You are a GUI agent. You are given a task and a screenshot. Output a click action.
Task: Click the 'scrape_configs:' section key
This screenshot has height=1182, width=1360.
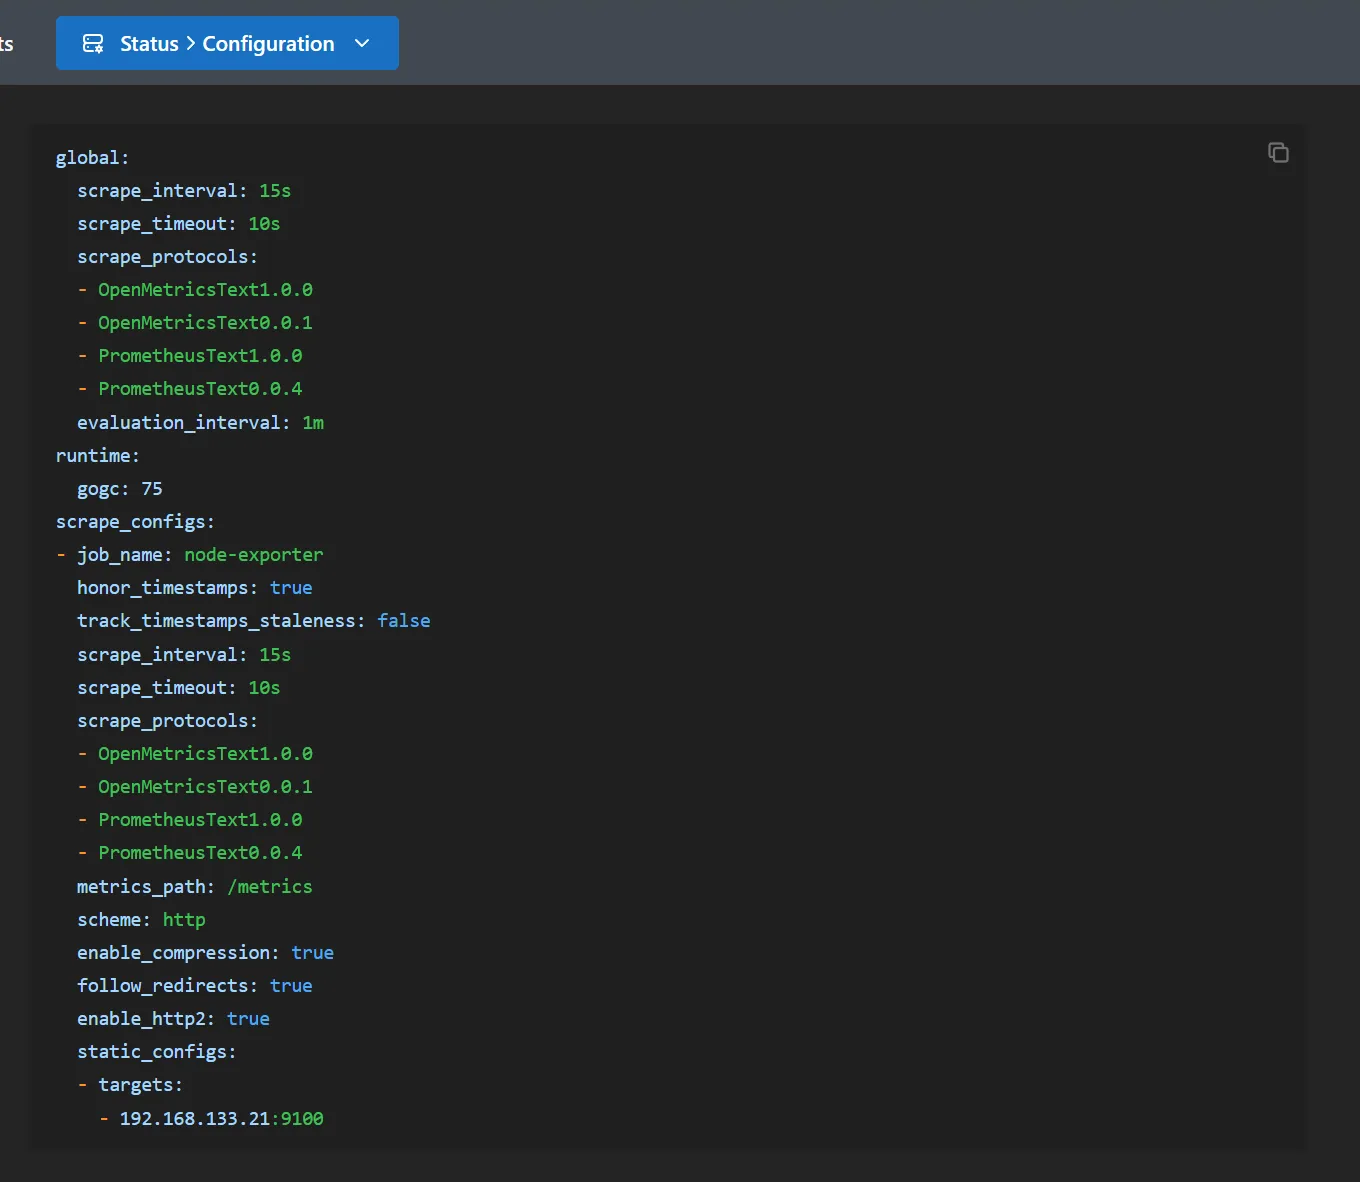point(135,522)
